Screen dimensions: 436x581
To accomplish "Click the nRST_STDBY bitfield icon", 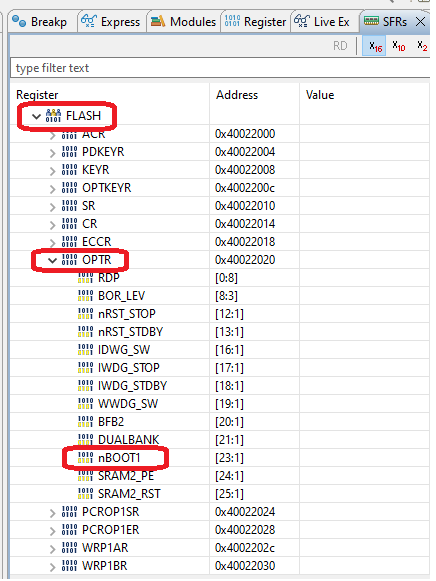I will [85, 332].
